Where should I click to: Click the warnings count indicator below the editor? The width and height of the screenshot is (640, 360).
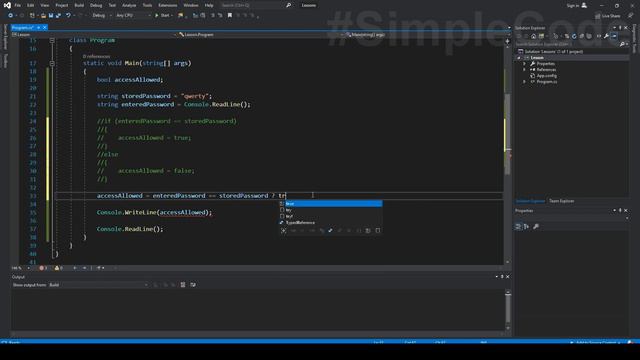pyautogui.click(x=59, y=268)
